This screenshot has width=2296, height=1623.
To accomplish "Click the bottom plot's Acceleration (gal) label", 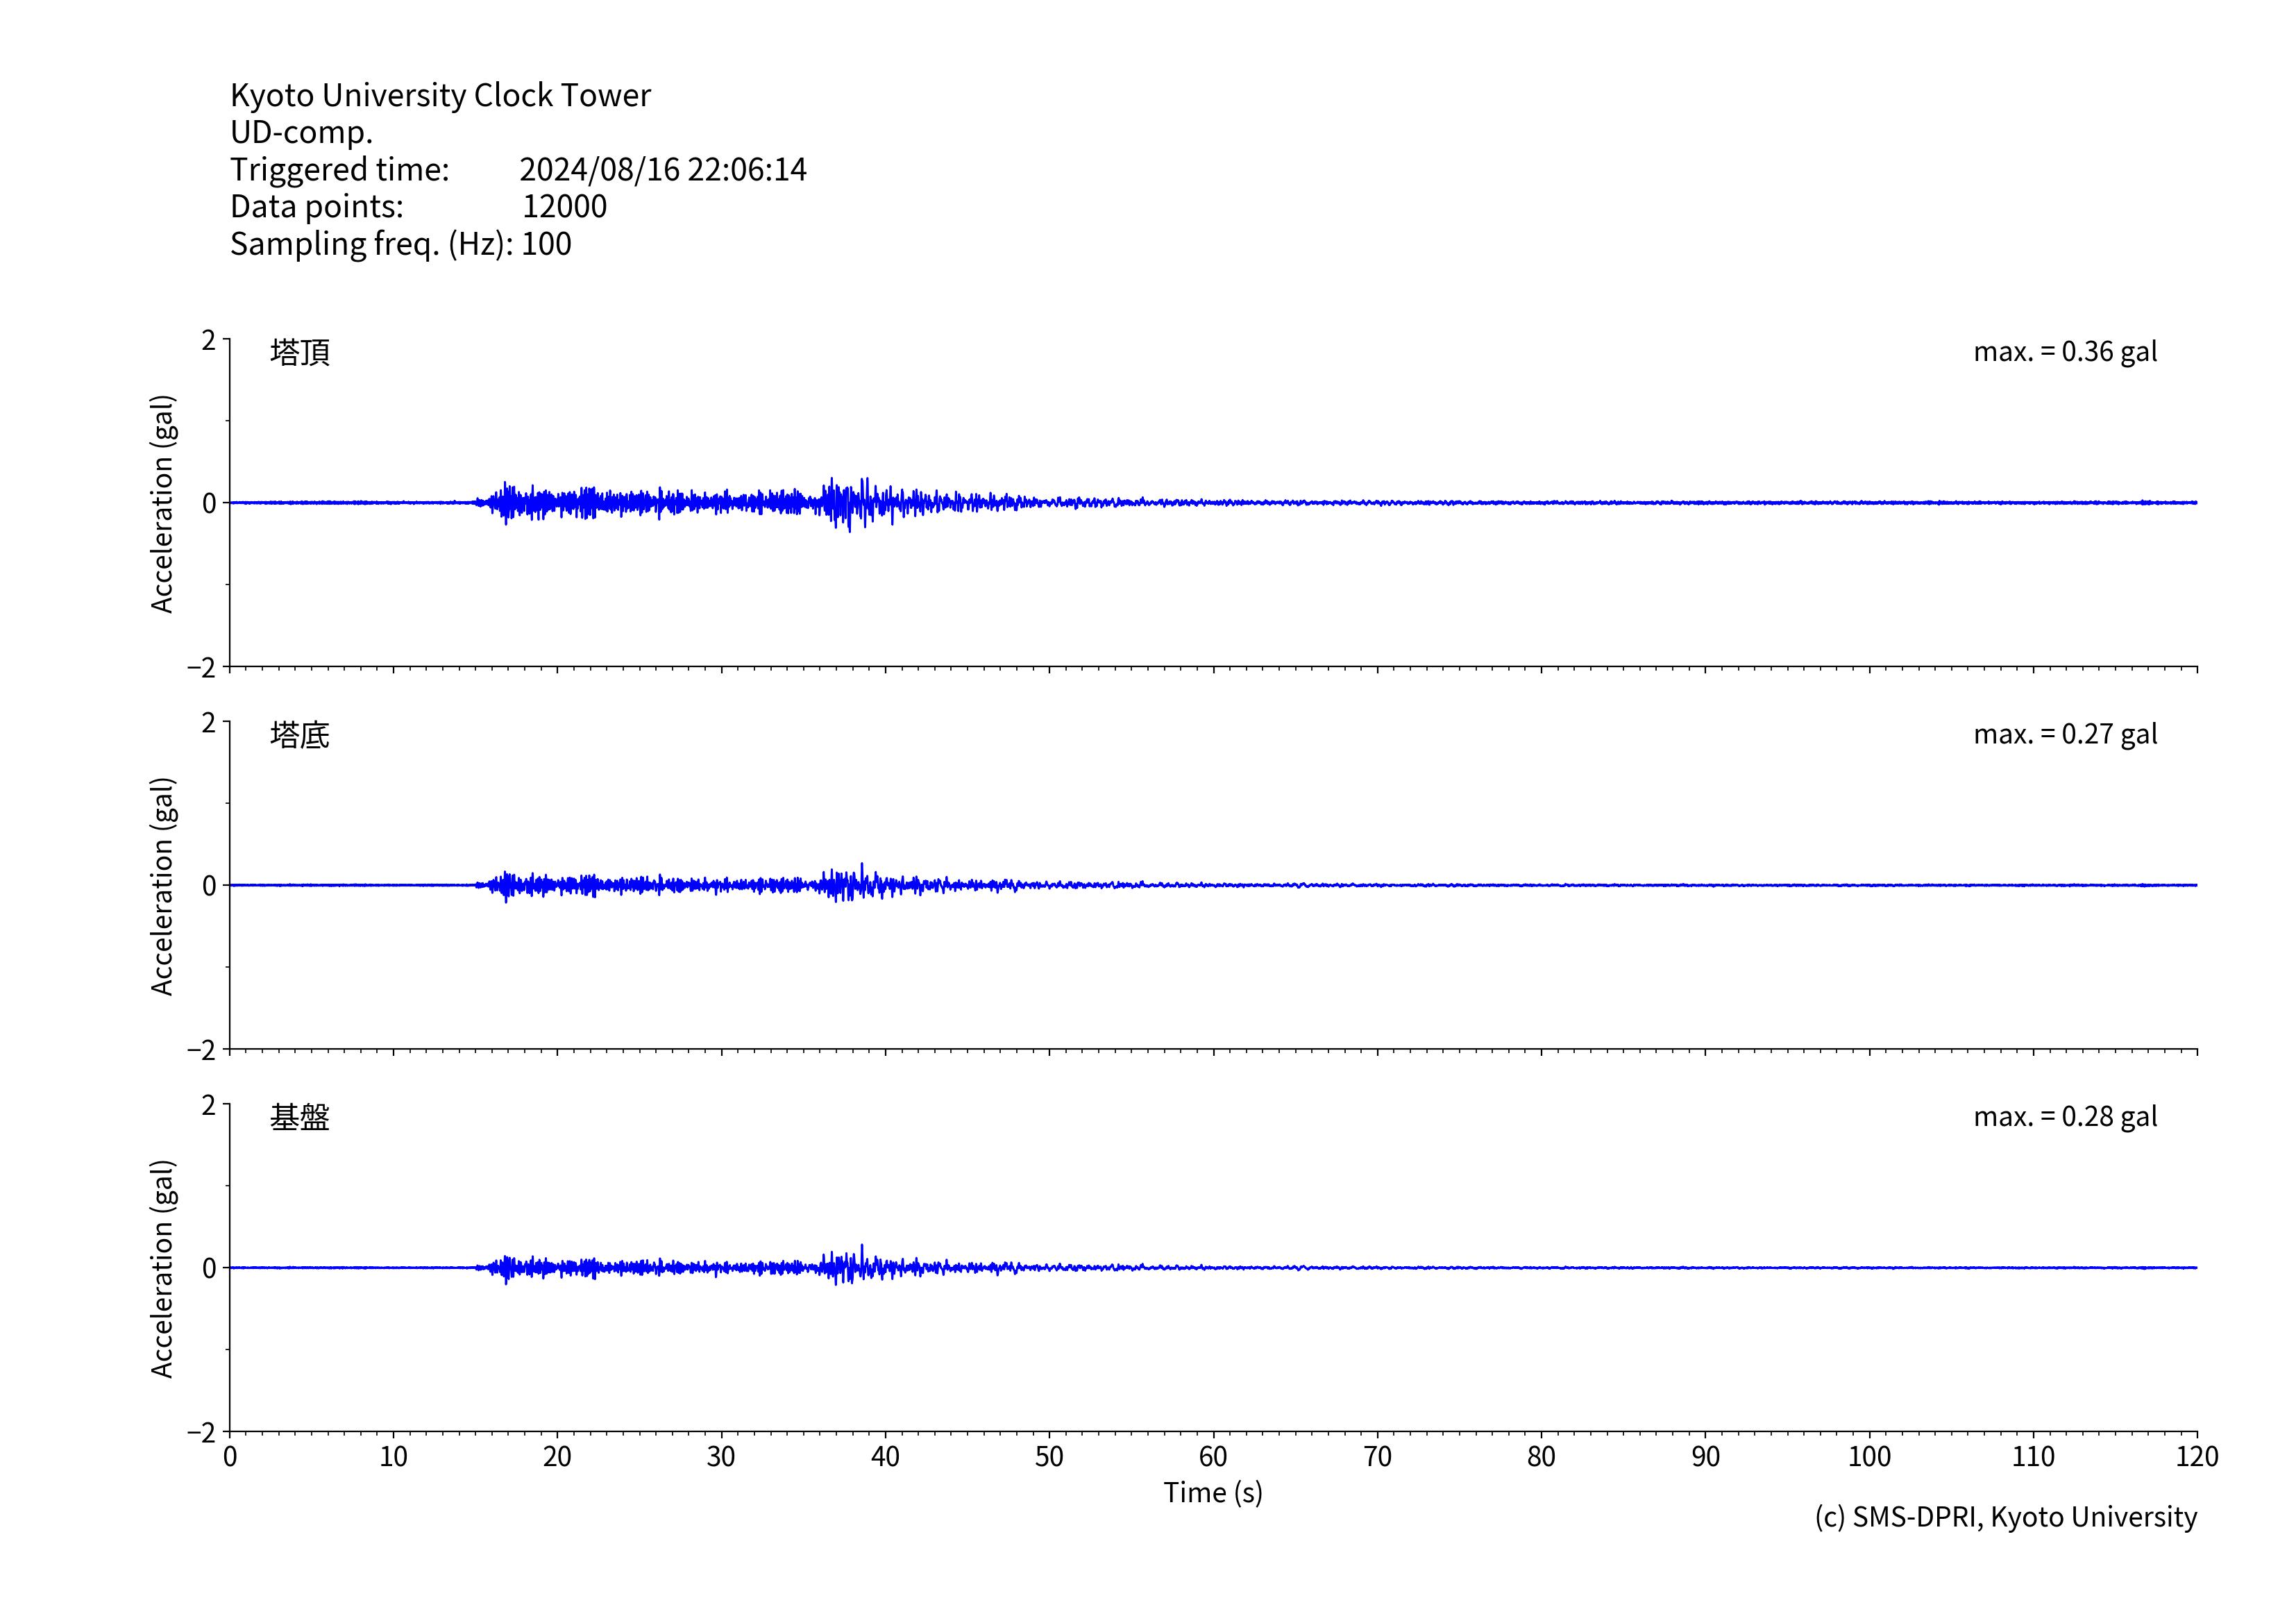I will click(162, 1268).
